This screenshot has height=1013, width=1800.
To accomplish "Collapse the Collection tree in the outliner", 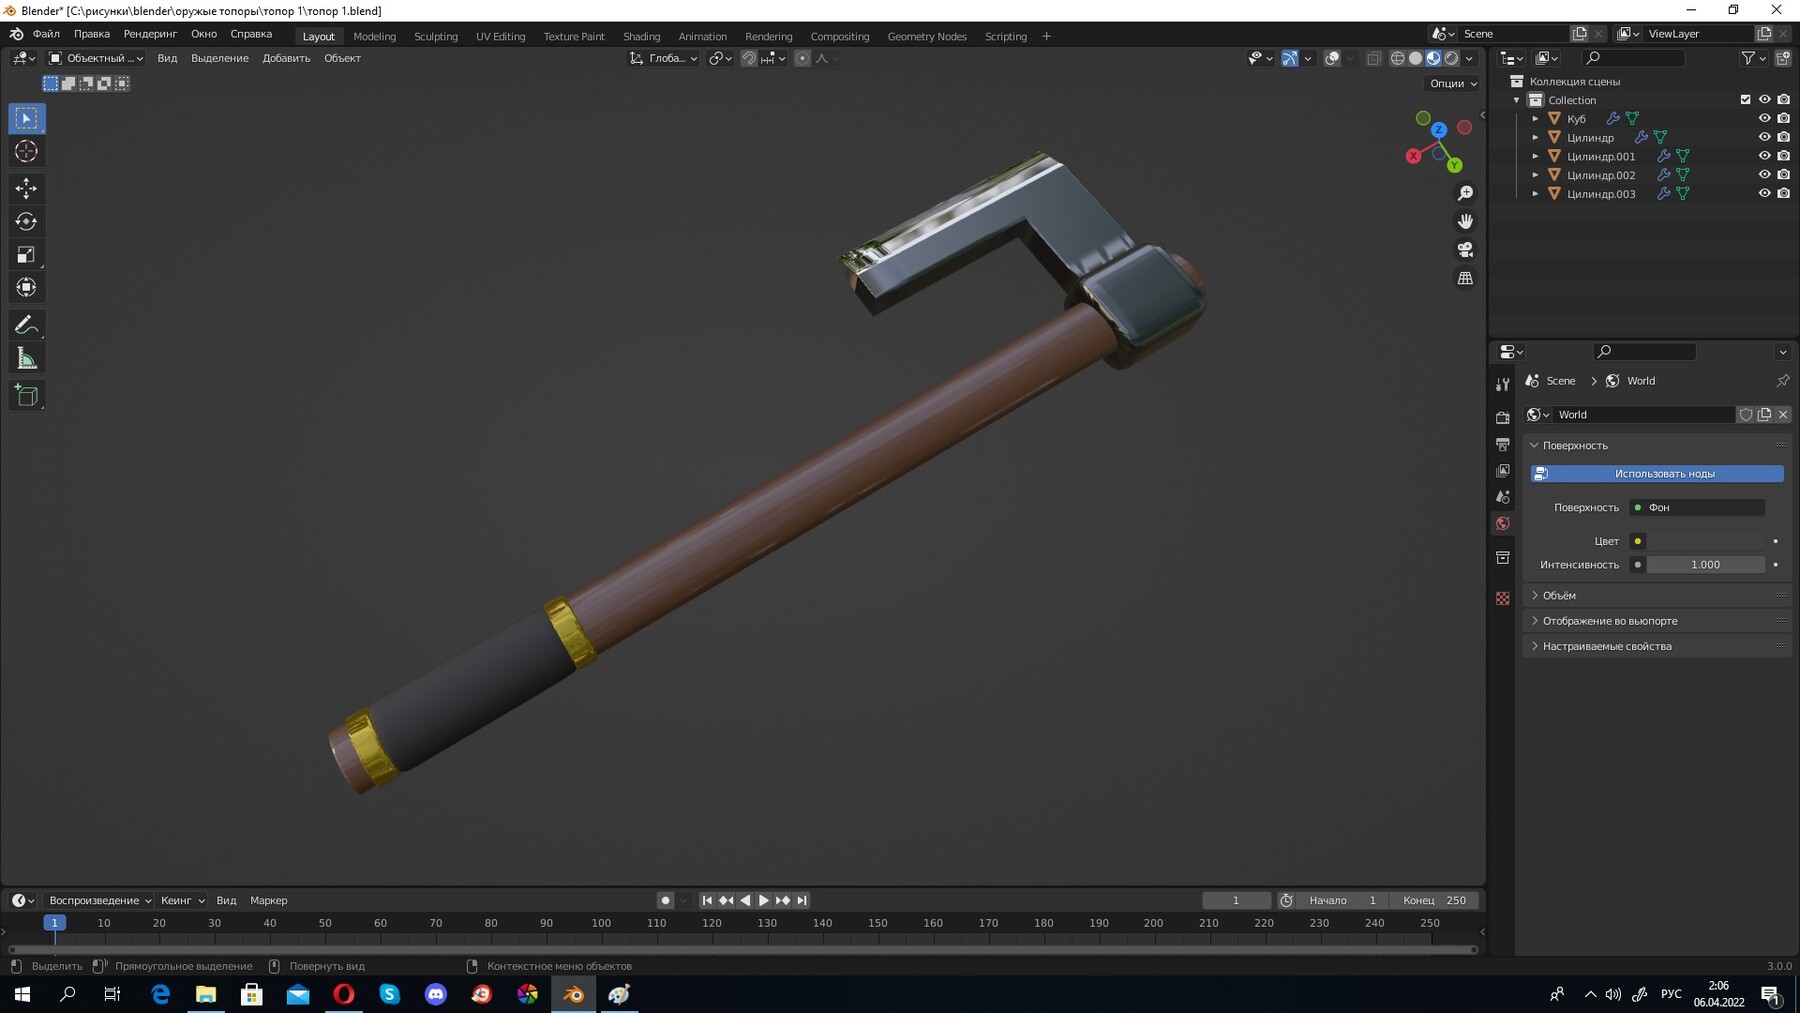I will click(1516, 100).
